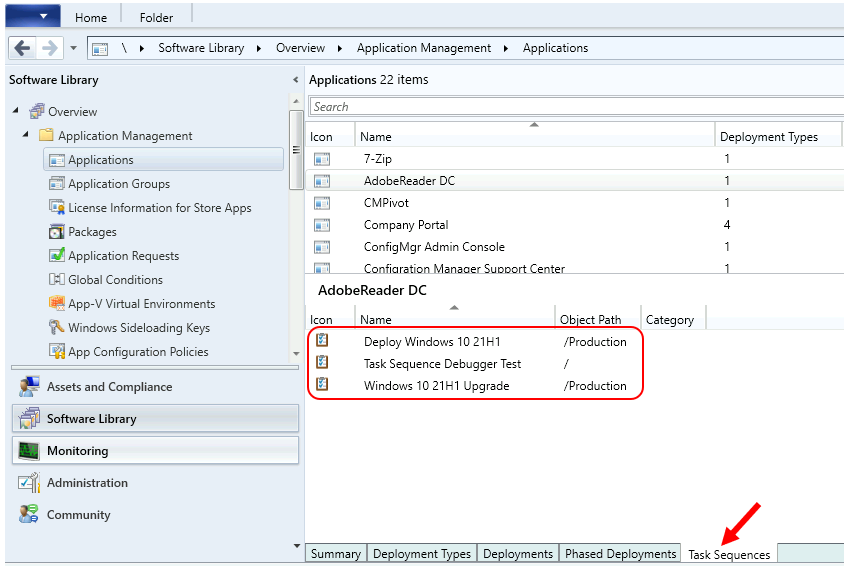Switch to the Home ribbon tab
This screenshot has height=566, width=852.
pyautogui.click(x=91, y=17)
